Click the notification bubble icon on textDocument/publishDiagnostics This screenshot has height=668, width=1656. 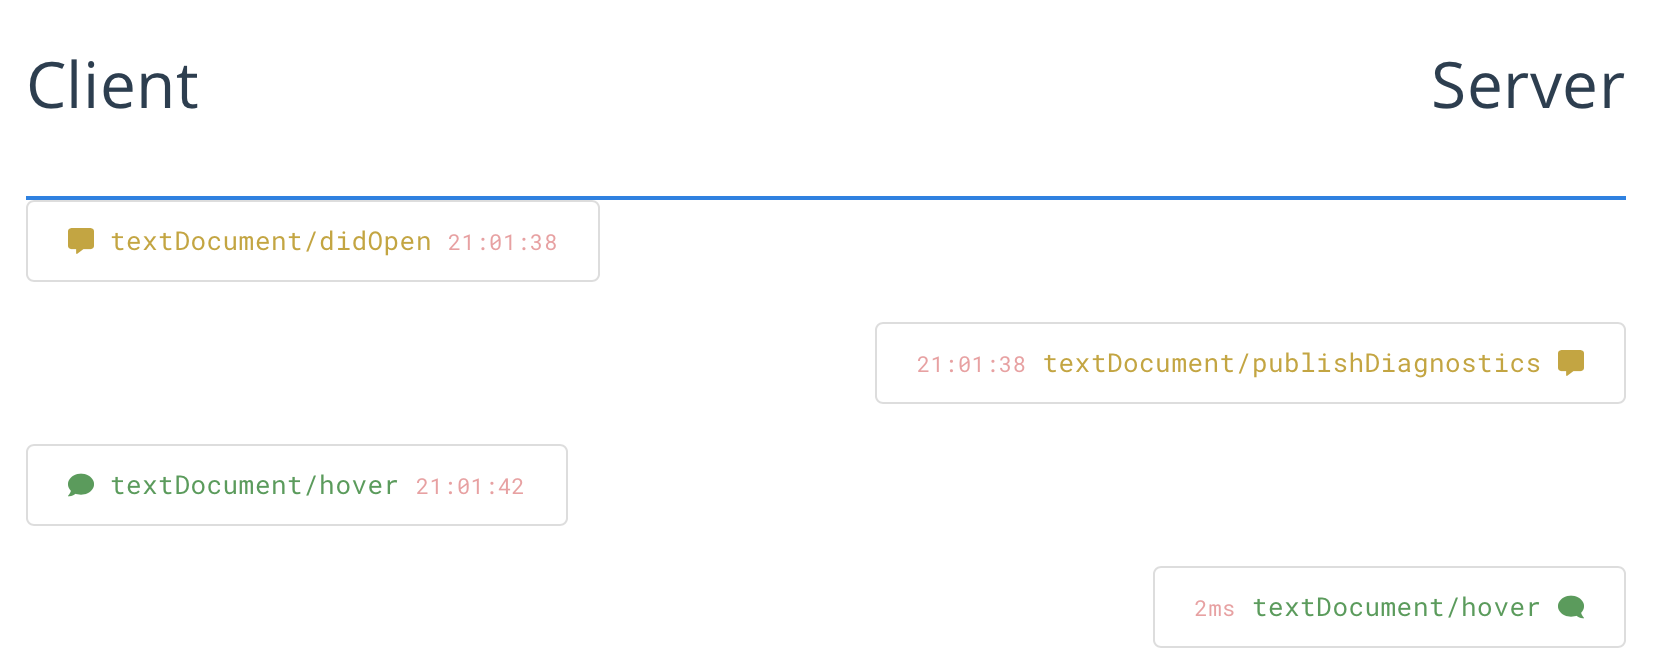1572,363
